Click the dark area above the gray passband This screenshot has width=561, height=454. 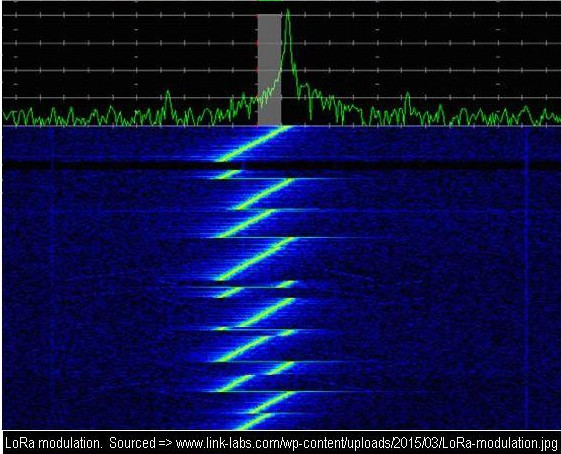coord(269,8)
